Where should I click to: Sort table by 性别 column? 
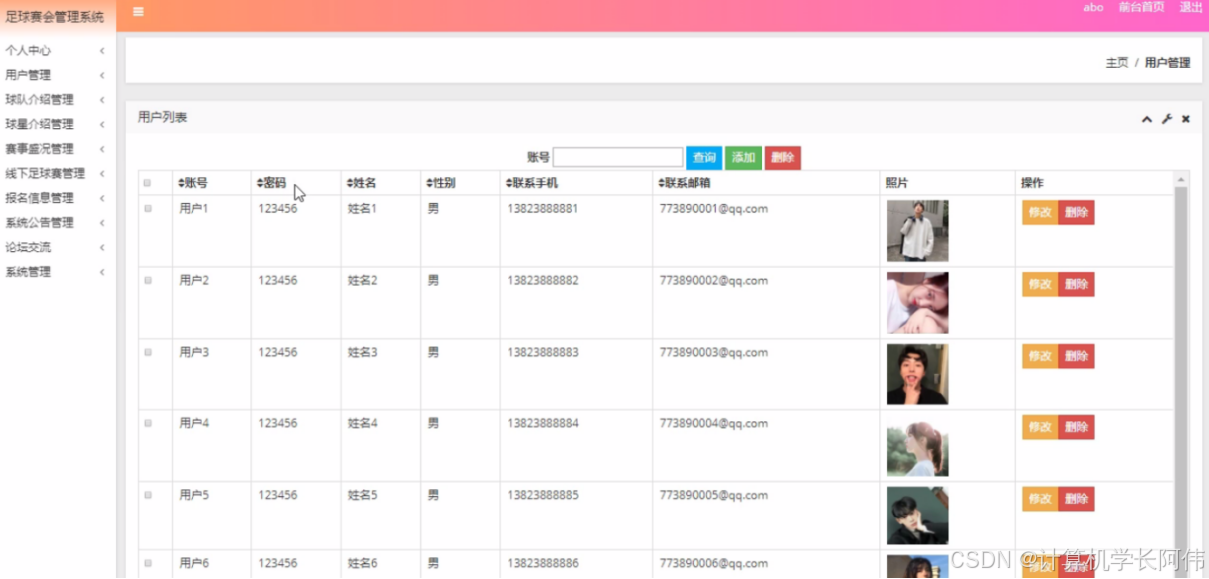click(x=440, y=183)
